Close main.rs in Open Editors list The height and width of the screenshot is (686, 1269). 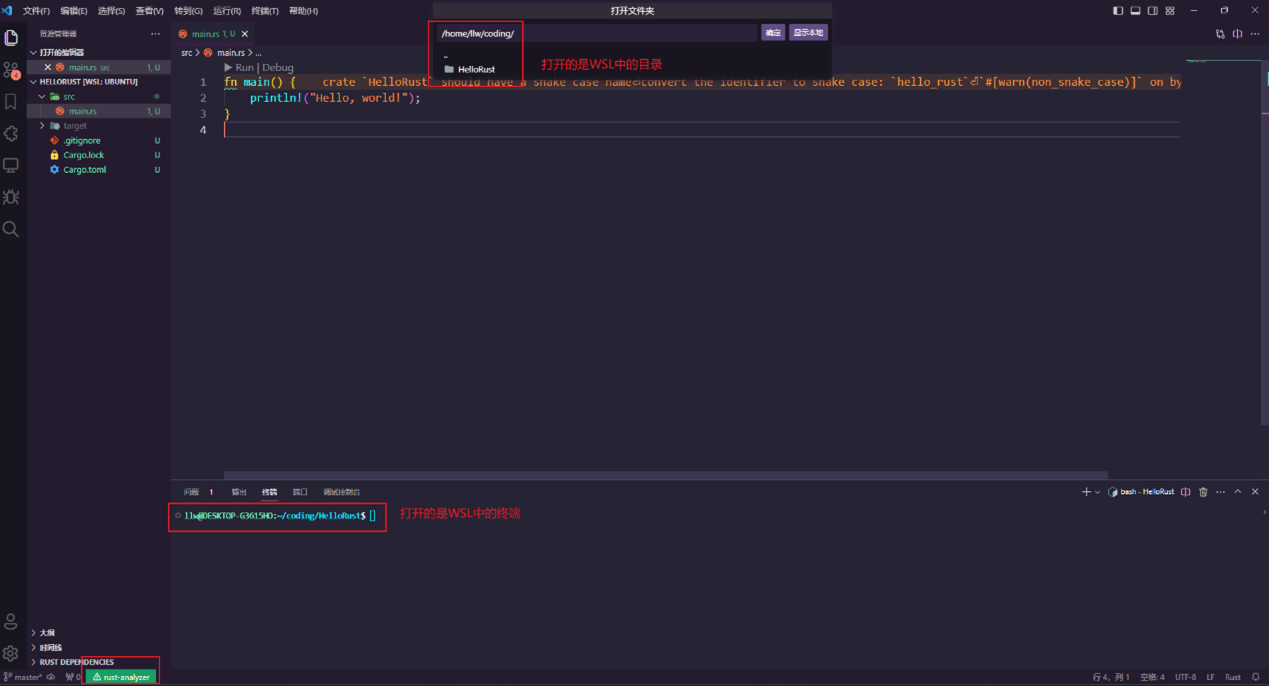(47, 67)
